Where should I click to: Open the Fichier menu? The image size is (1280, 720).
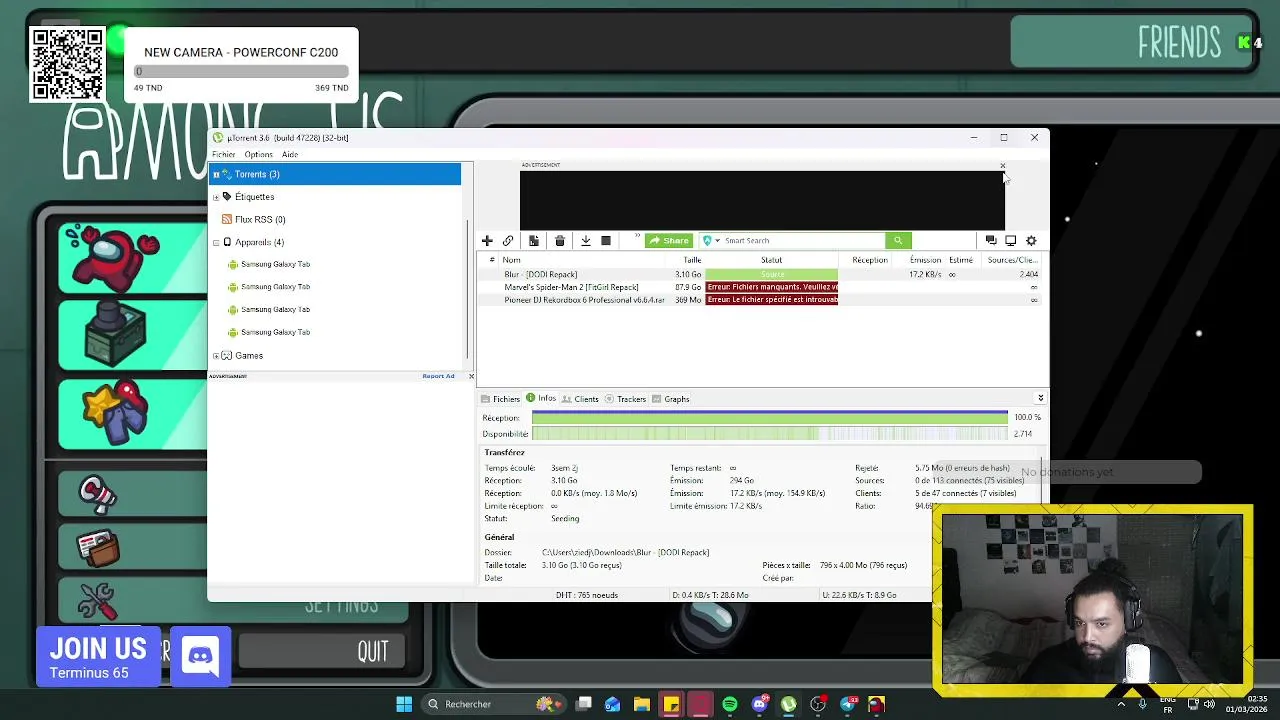click(x=223, y=154)
